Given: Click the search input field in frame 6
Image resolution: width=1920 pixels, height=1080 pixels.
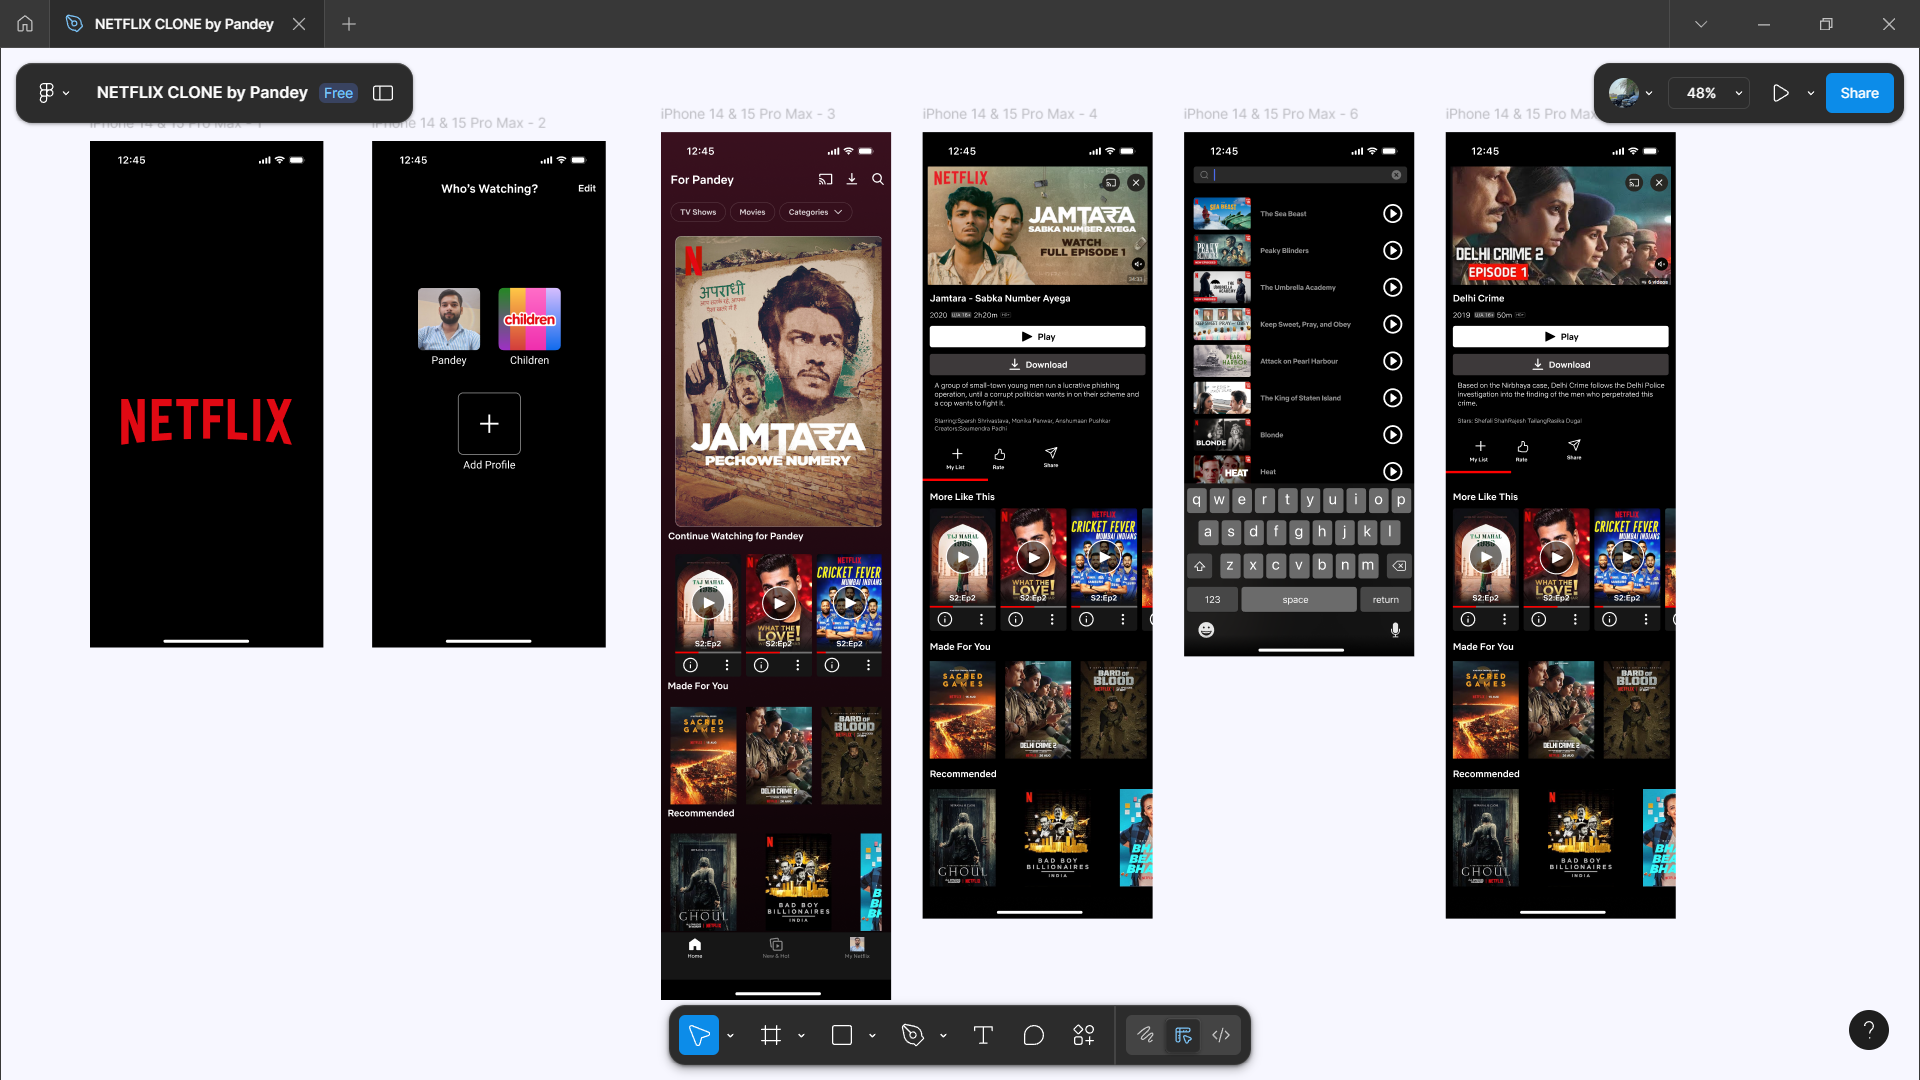Looking at the screenshot, I should tap(1300, 175).
